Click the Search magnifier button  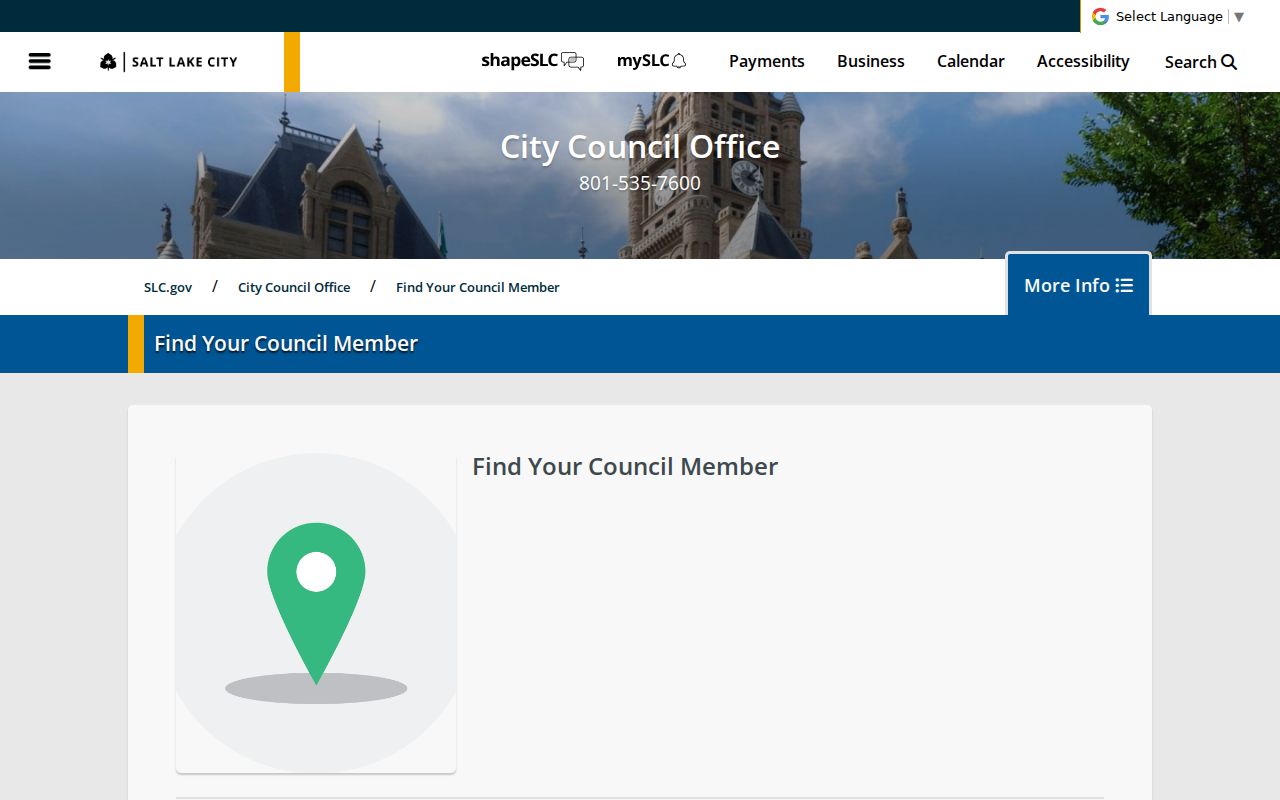pyautogui.click(x=1200, y=62)
